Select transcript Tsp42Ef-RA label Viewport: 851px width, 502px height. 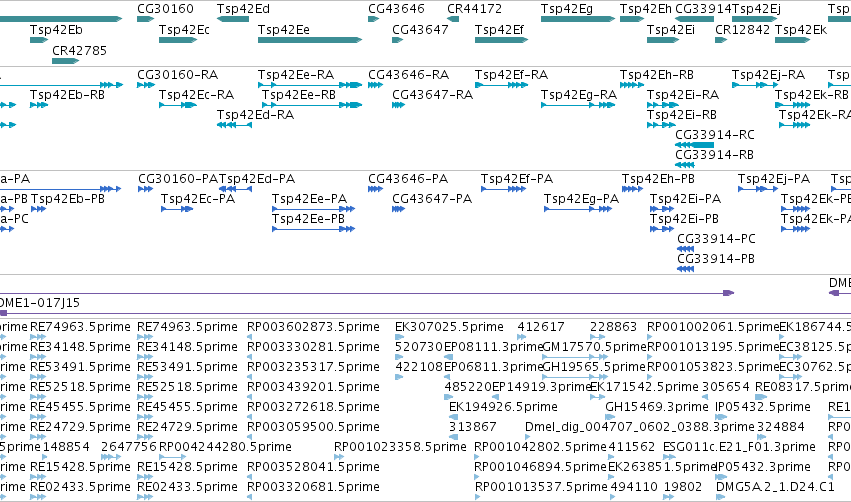tap(511, 74)
